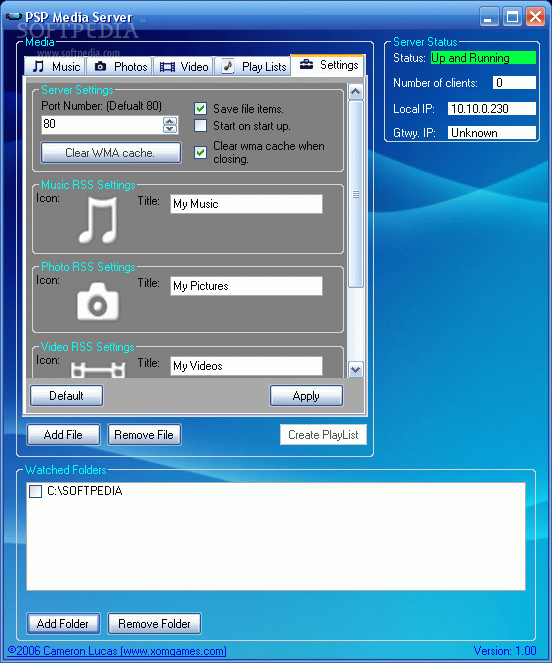Increase the port number with the up arrow
The image size is (552, 663).
tap(170, 121)
